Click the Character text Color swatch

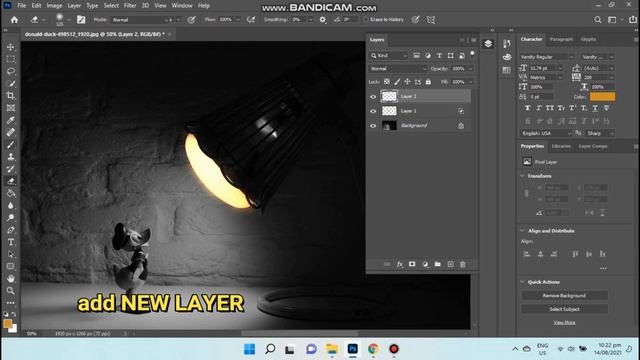pyautogui.click(x=602, y=97)
